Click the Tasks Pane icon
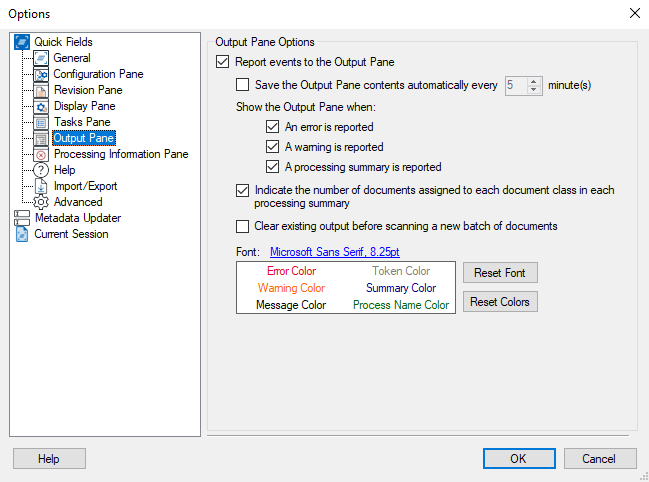Viewport: 649px width, 482px height. point(41,122)
